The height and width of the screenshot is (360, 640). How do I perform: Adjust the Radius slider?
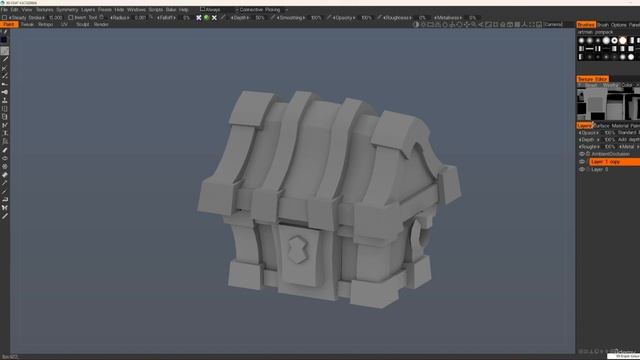pyautogui.click(x=120, y=18)
